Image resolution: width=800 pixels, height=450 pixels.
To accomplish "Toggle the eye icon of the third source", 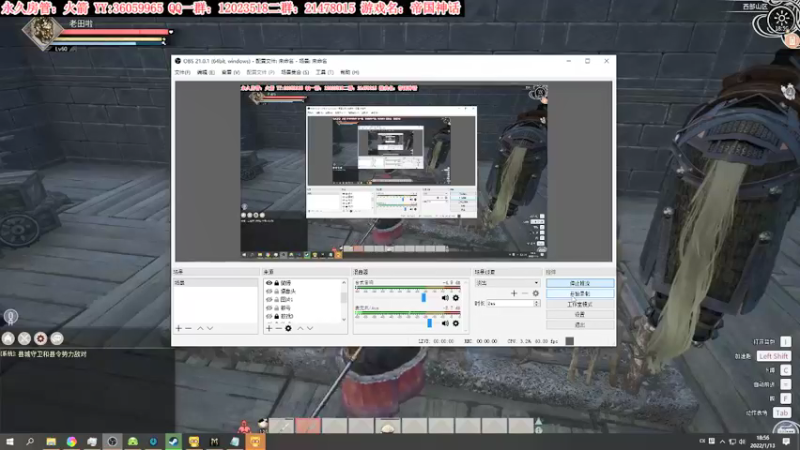I will (x=269, y=299).
